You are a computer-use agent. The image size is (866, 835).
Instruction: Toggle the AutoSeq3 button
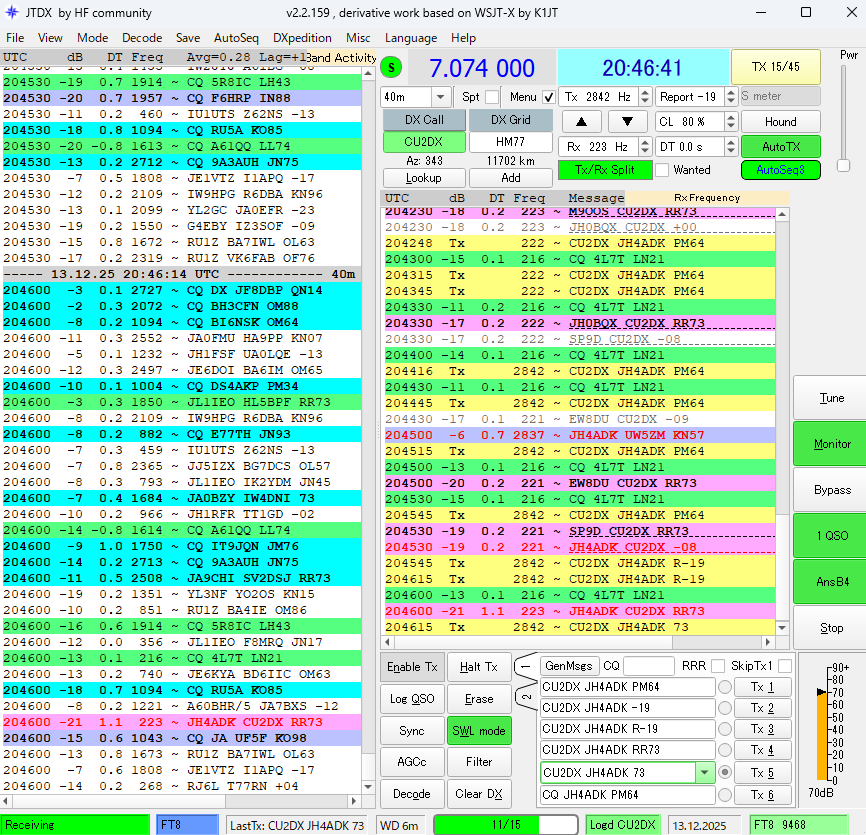click(780, 170)
